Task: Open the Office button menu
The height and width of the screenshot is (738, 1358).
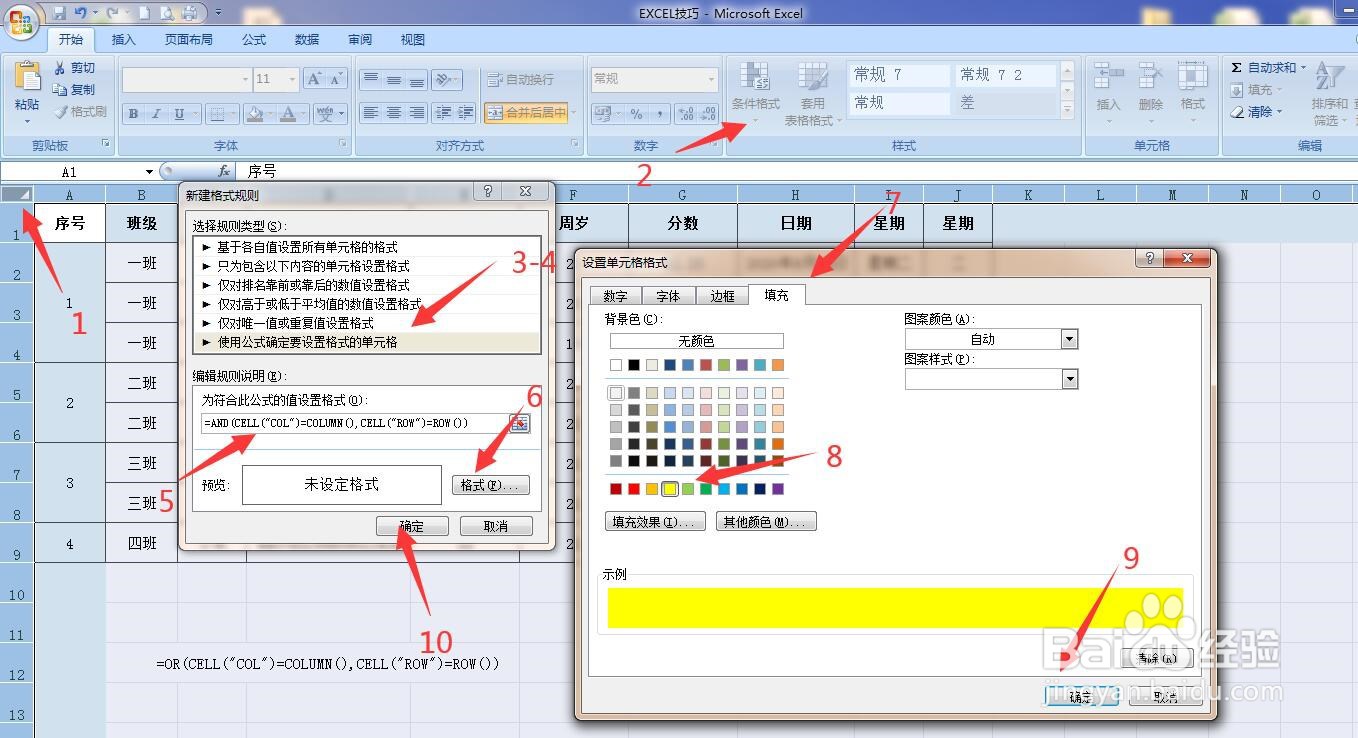Action: click(x=22, y=22)
